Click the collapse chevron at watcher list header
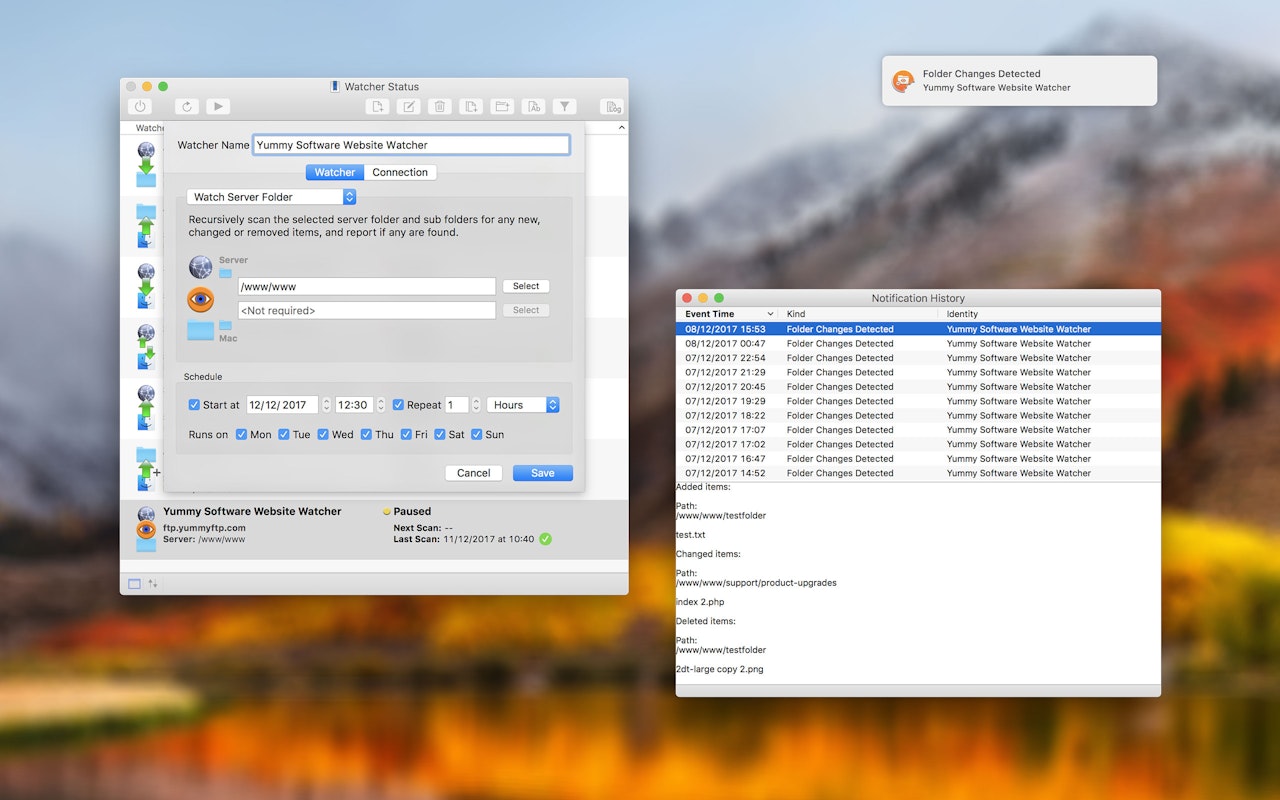 point(621,128)
